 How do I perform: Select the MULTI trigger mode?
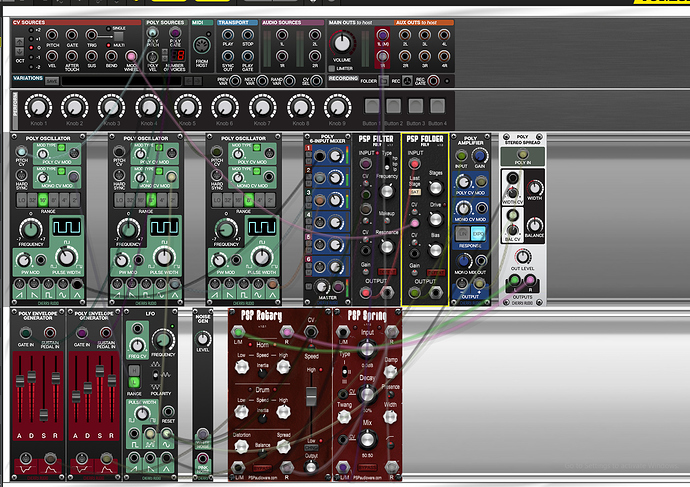(x=108, y=45)
